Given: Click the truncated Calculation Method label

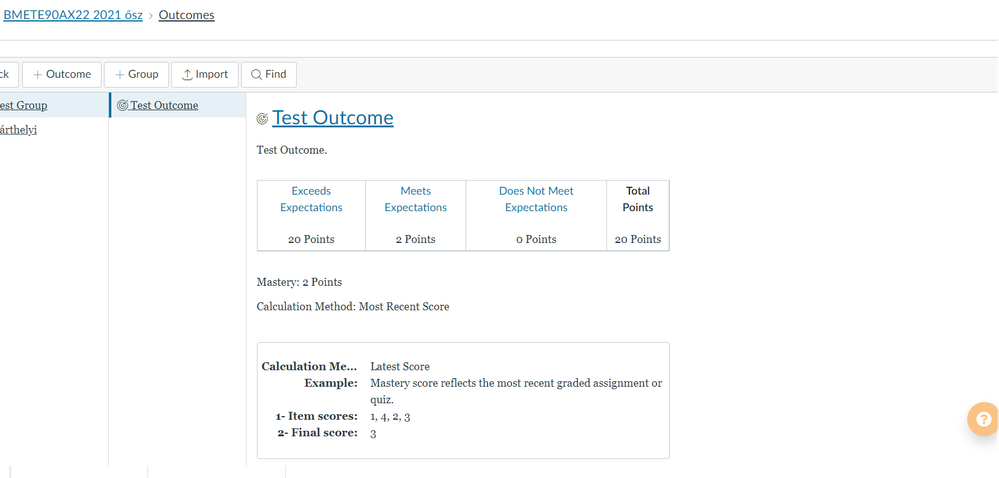Looking at the screenshot, I should (308, 366).
